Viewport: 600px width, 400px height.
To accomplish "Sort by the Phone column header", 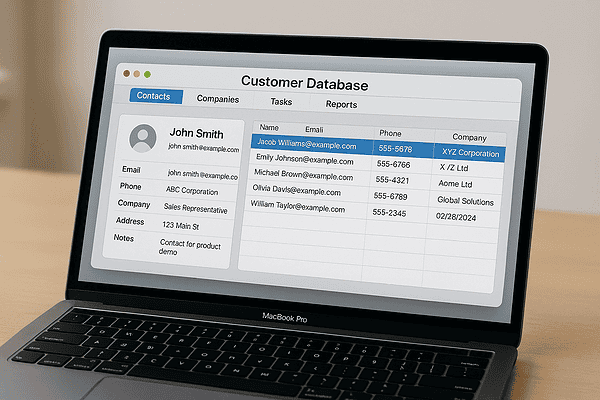I will 390,133.
